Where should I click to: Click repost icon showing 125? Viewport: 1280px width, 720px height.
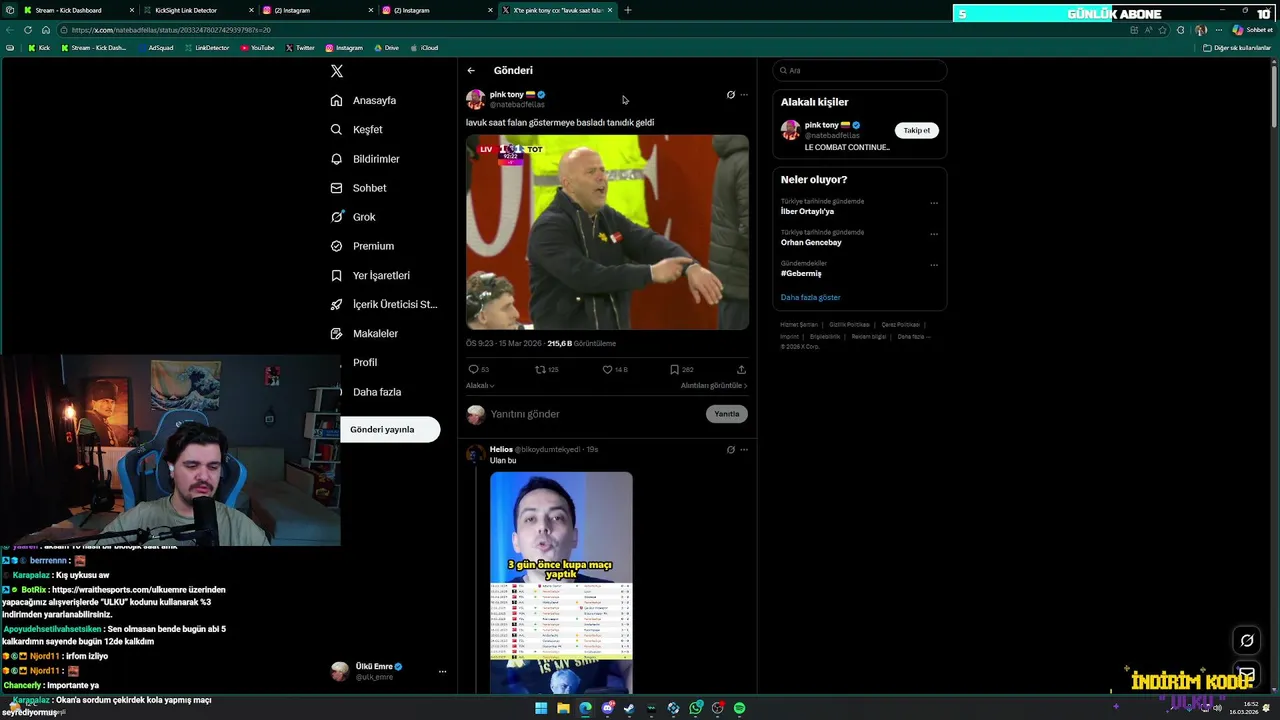pos(541,369)
